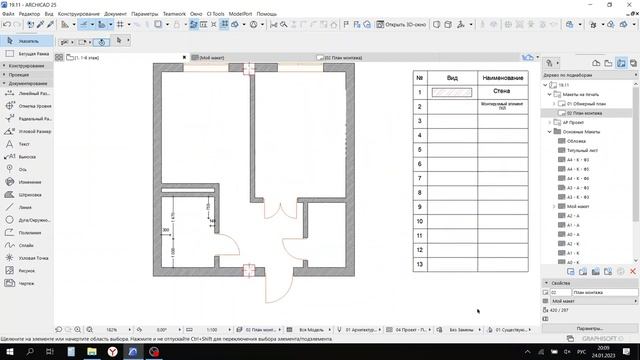Click the red X delete icon in Navigator
Viewport: 640px width, 360px height.
[x=633, y=271]
